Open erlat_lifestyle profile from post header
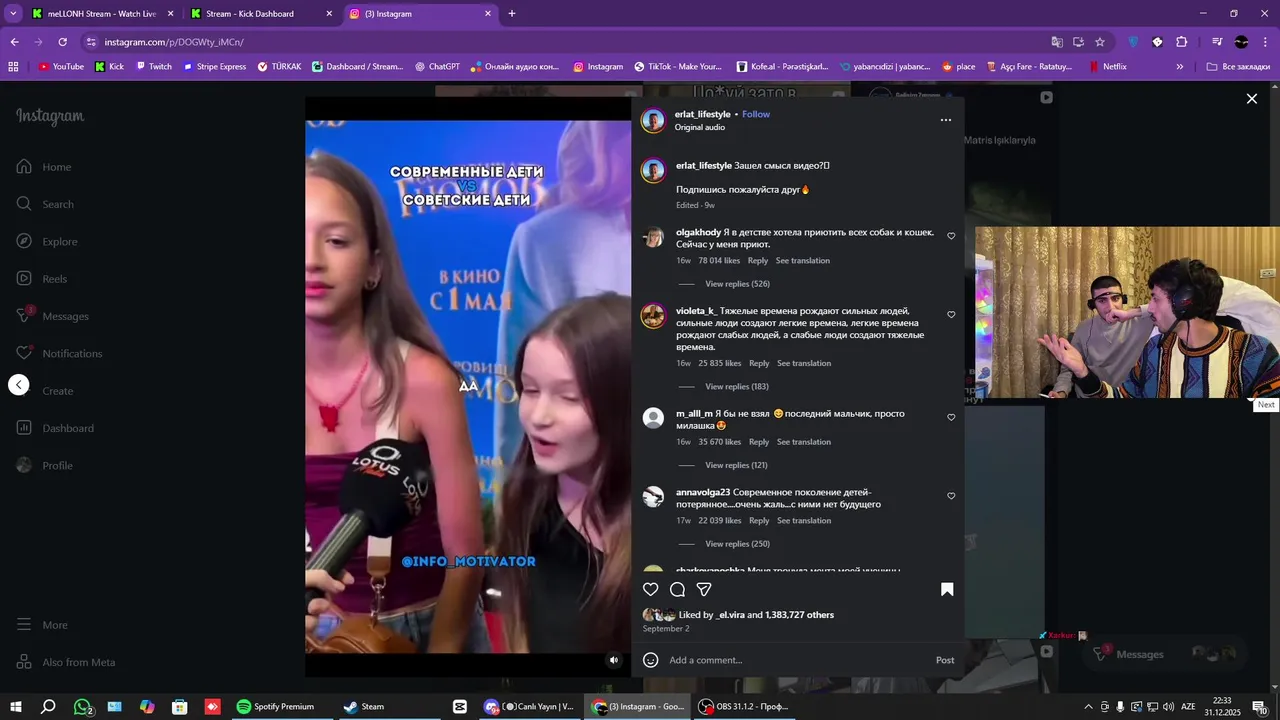The image size is (1280, 720). coord(702,114)
